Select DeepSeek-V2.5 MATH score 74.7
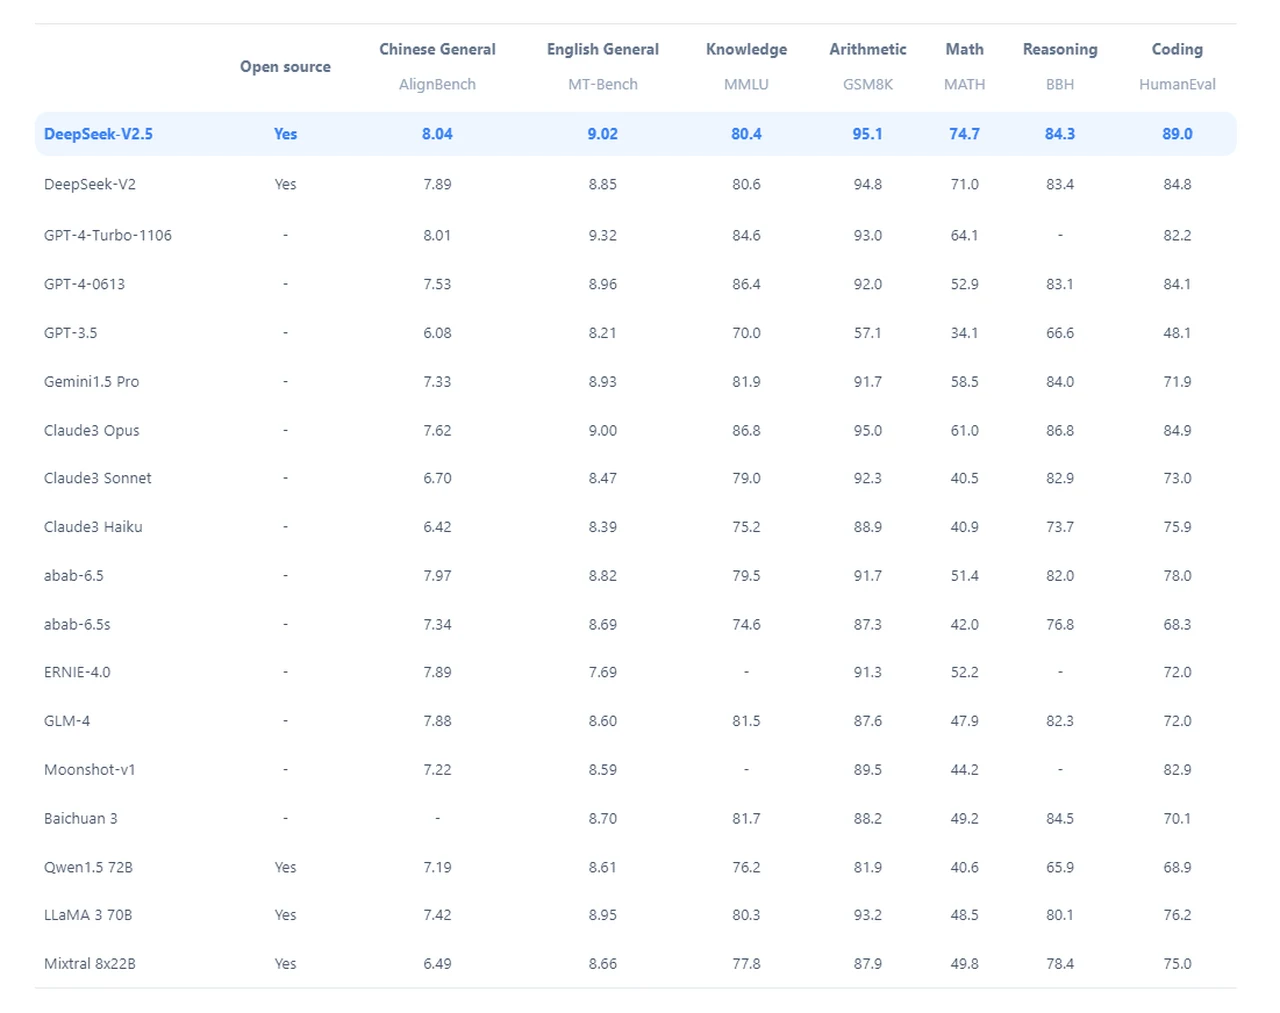The width and height of the screenshot is (1280, 1013). click(x=964, y=134)
